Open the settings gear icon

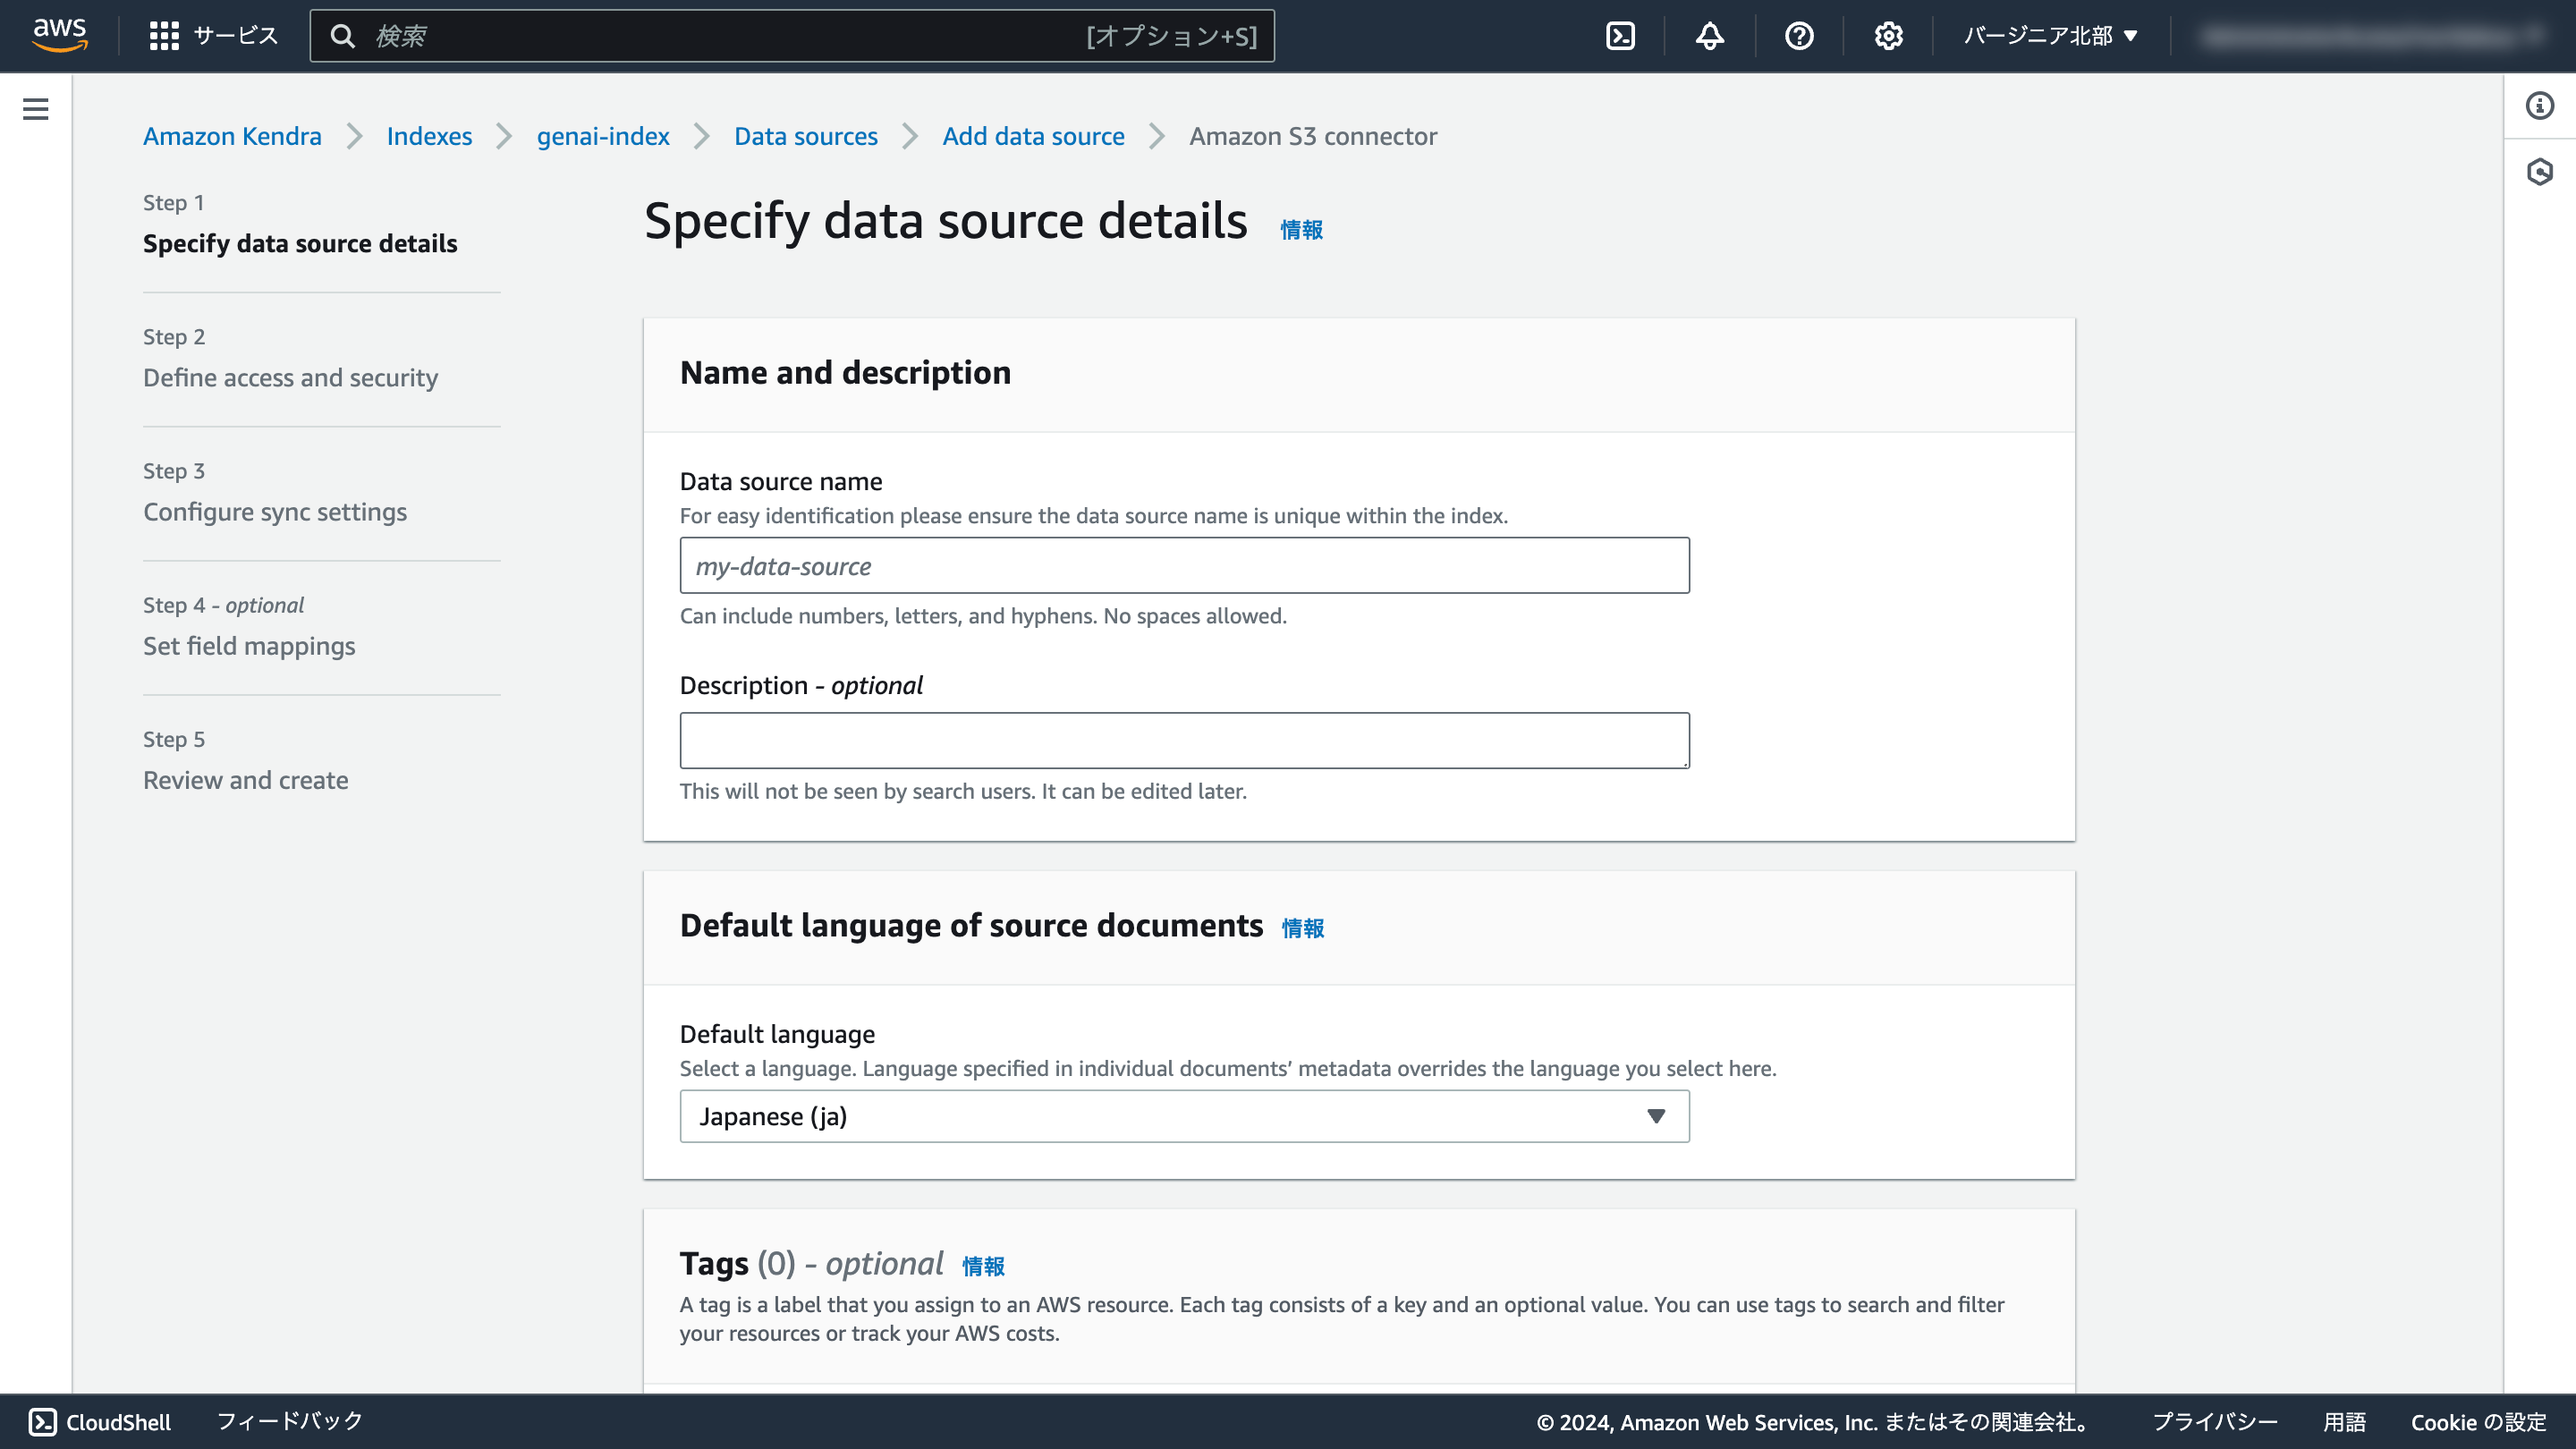[1888, 36]
